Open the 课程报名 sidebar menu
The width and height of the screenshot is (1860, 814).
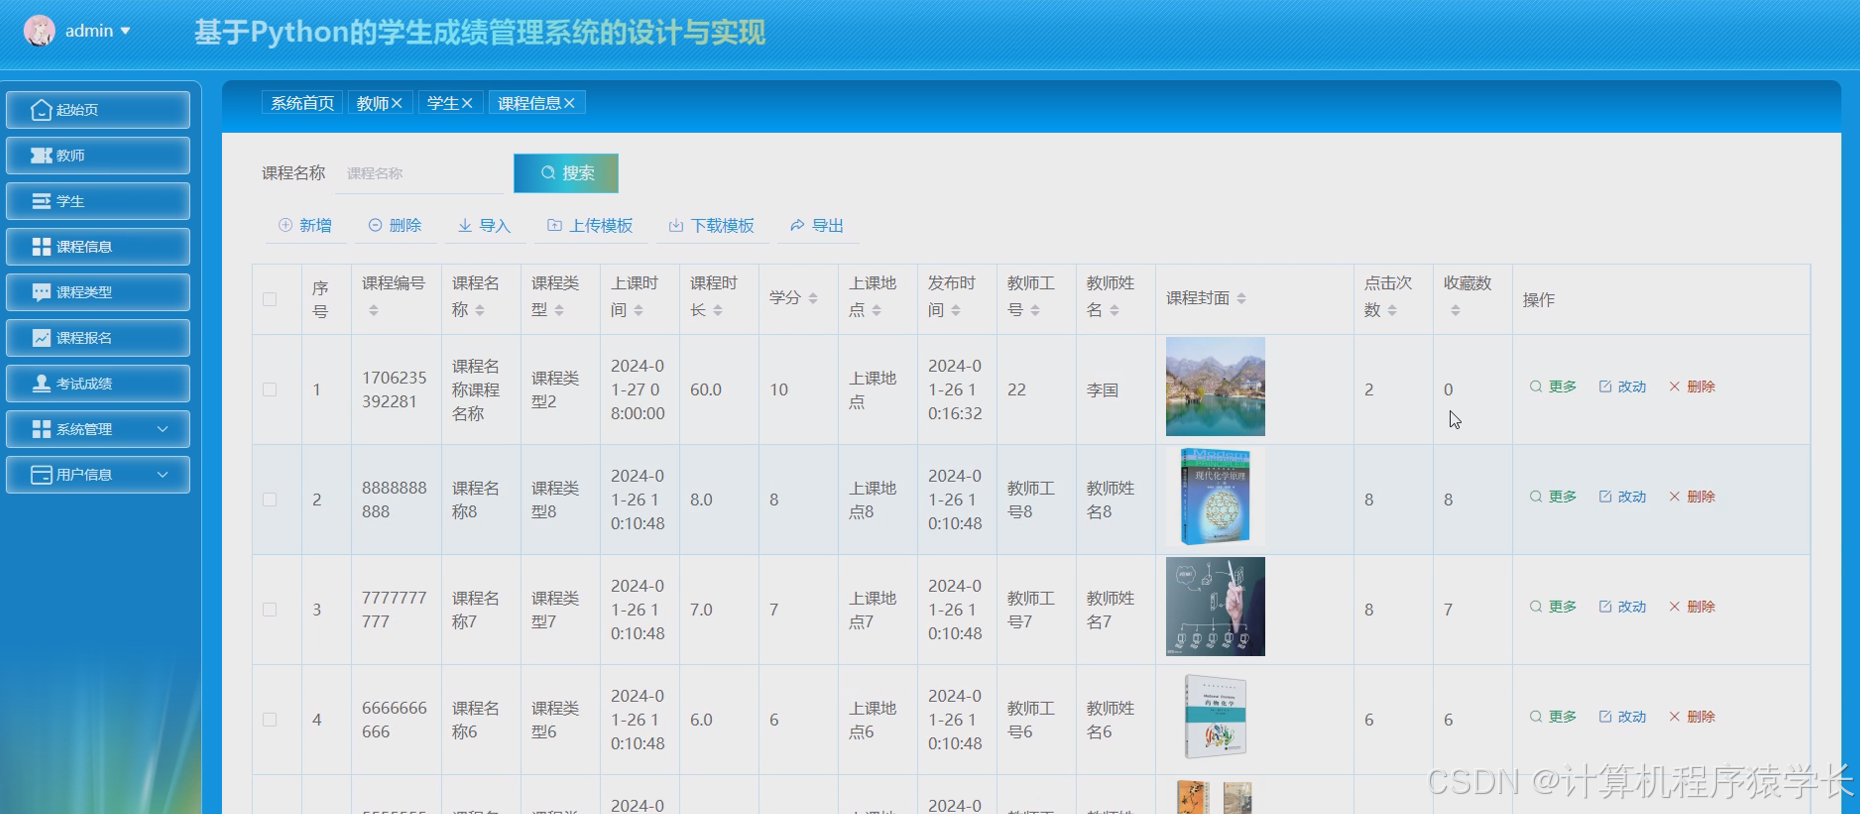click(x=98, y=338)
